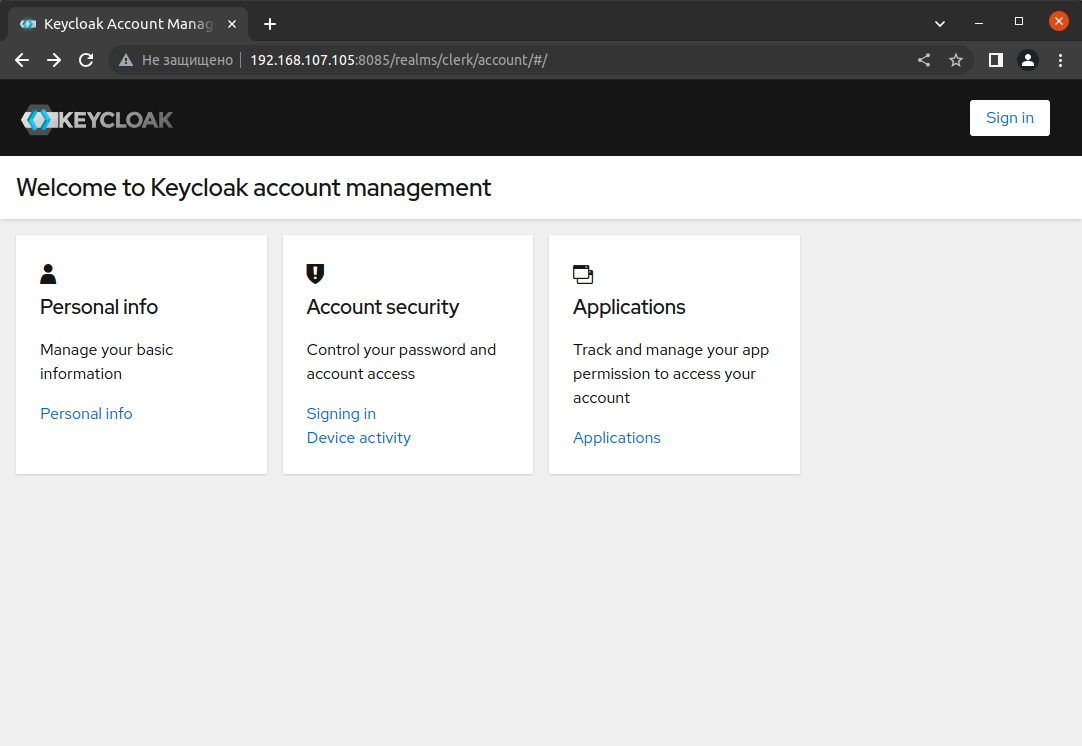The image size is (1082, 746).
Task: Go back with browser back arrow
Action: (x=22, y=60)
